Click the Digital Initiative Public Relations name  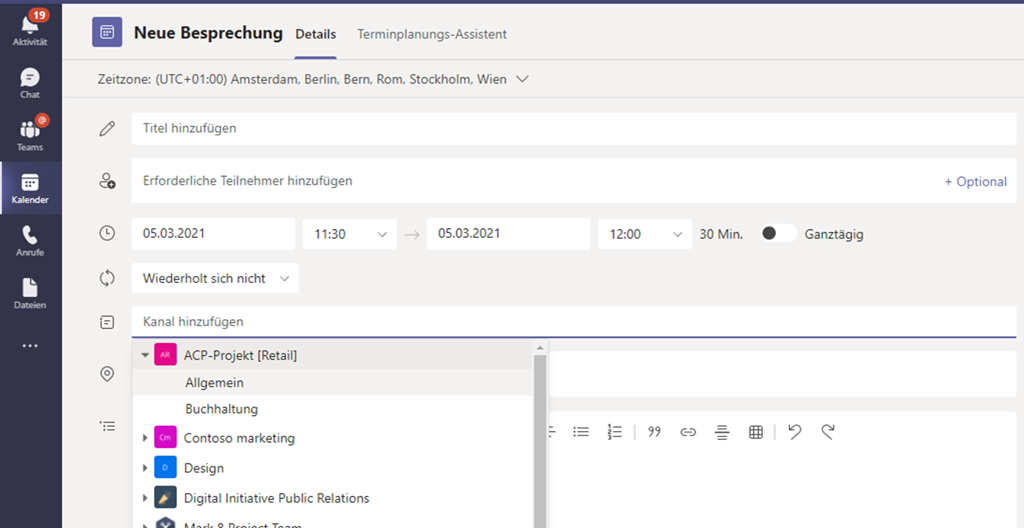tap(276, 498)
